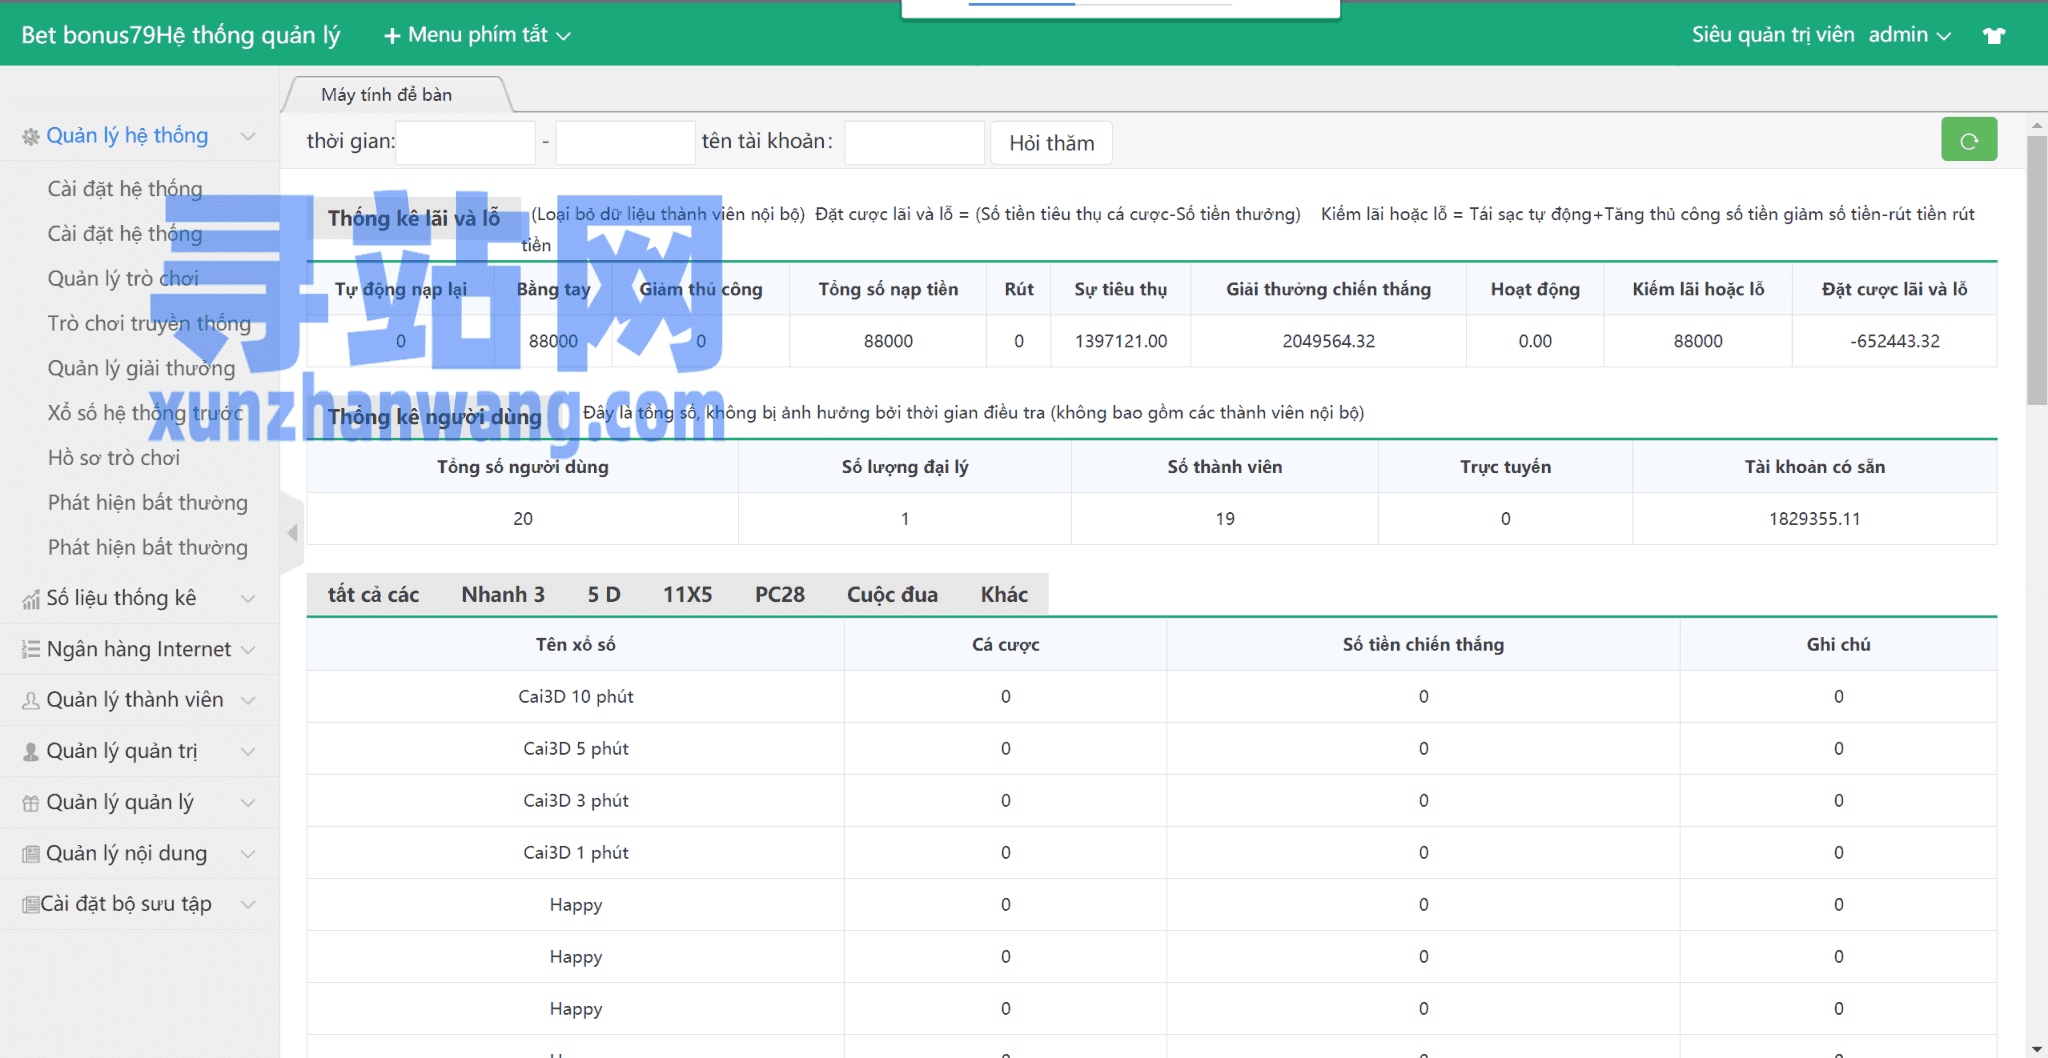The height and width of the screenshot is (1058, 2048).
Task: Expand the Cài đặt bộ sưu tập section
Action: pyautogui.click(x=139, y=904)
